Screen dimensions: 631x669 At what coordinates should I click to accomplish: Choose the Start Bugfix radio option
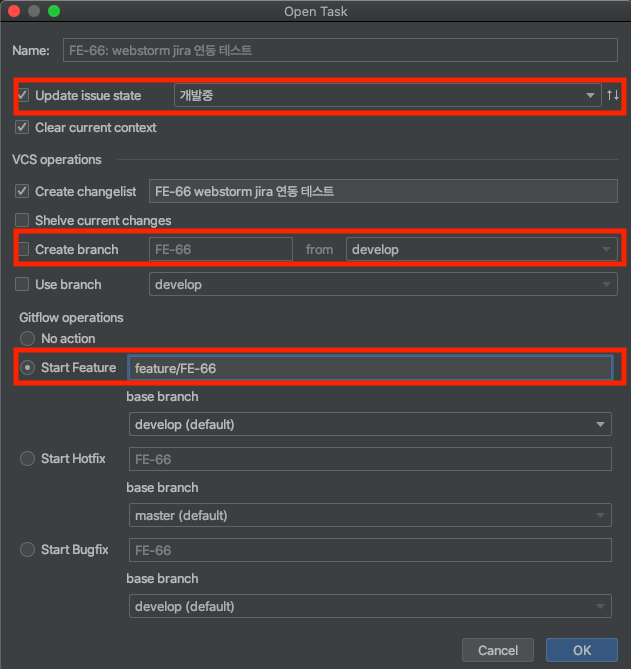pyautogui.click(x=27, y=550)
